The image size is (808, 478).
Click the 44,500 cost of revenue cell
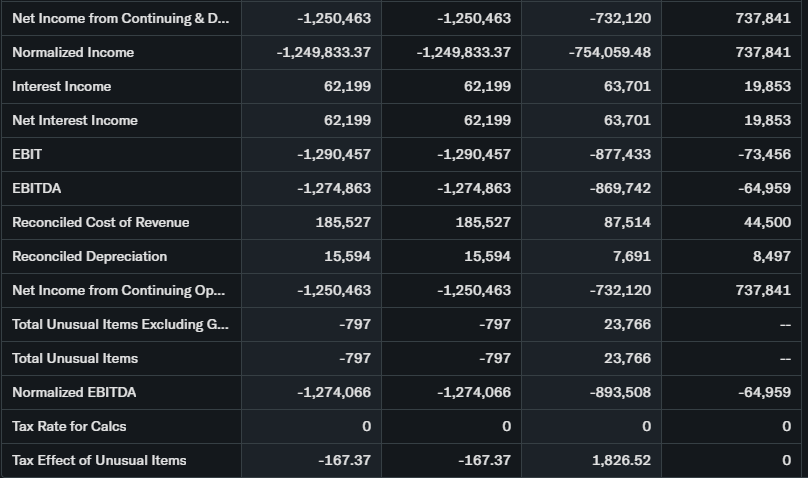(x=768, y=222)
